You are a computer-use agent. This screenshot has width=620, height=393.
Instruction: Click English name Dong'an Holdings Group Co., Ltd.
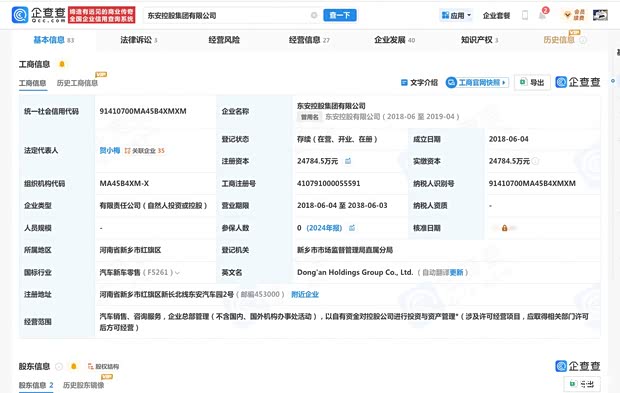click(355, 272)
